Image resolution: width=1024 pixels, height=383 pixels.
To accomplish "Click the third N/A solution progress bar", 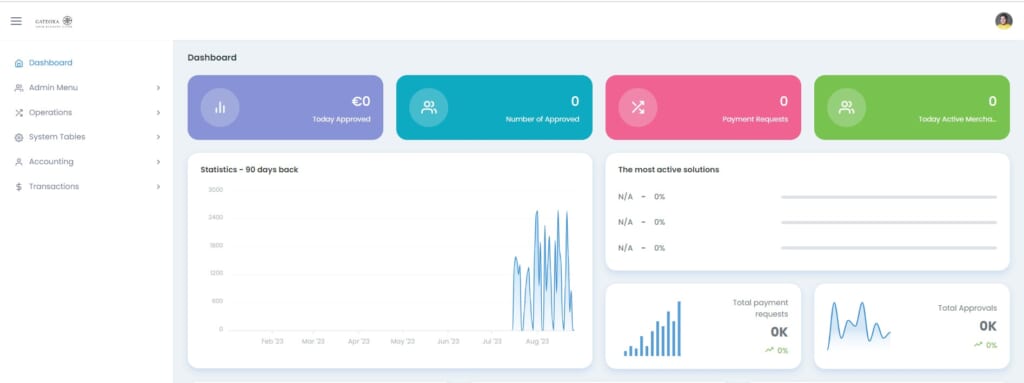I will 889,248.
